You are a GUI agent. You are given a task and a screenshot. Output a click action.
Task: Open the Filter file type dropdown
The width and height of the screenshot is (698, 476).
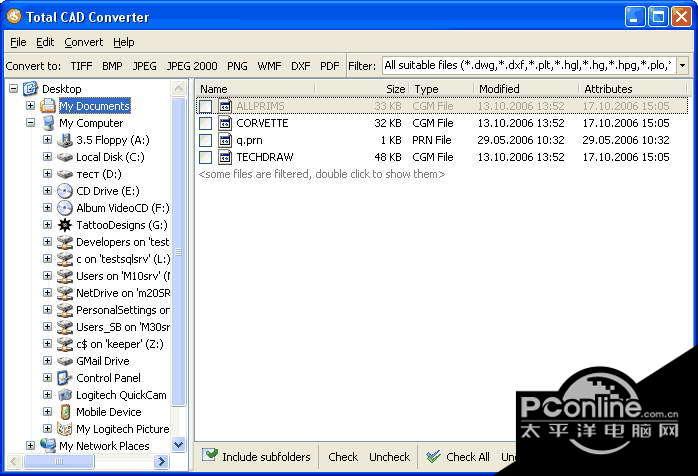coord(682,66)
